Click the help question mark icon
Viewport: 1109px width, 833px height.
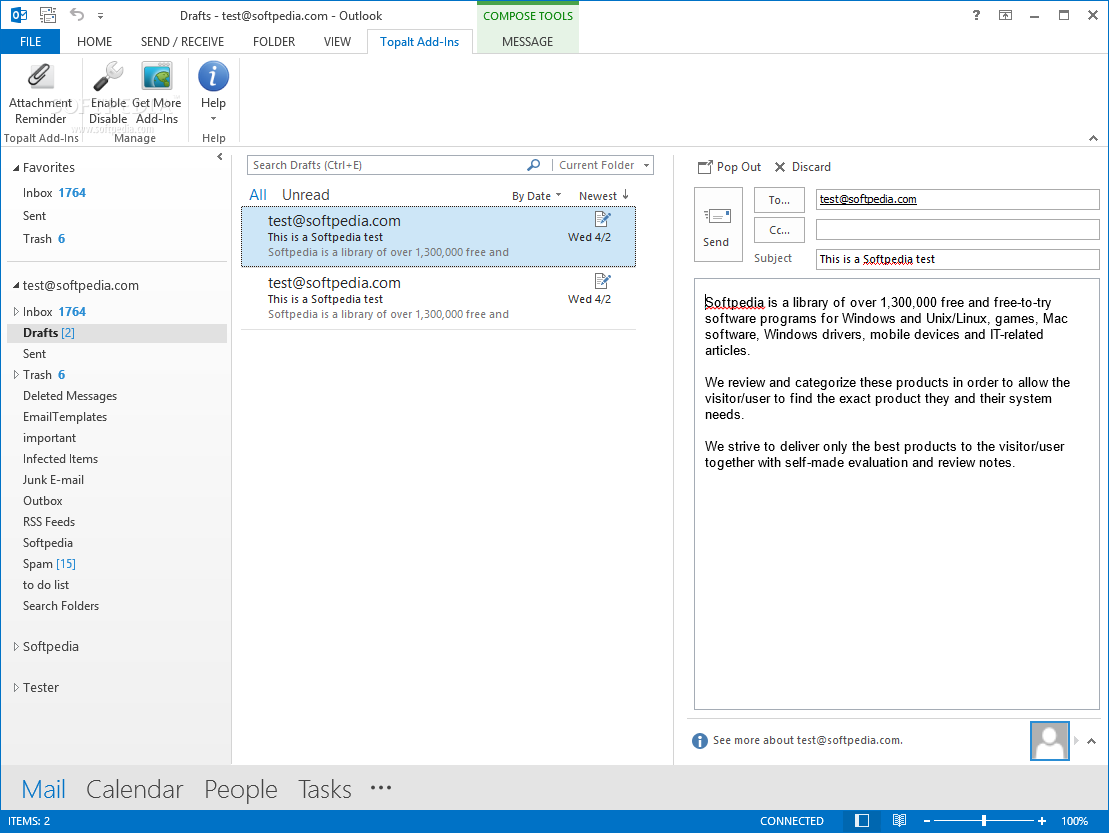[x=976, y=15]
